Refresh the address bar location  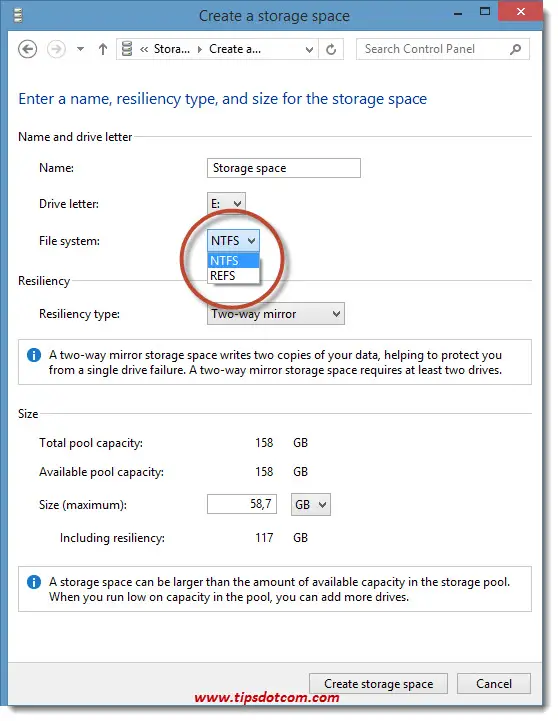(331, 49)
